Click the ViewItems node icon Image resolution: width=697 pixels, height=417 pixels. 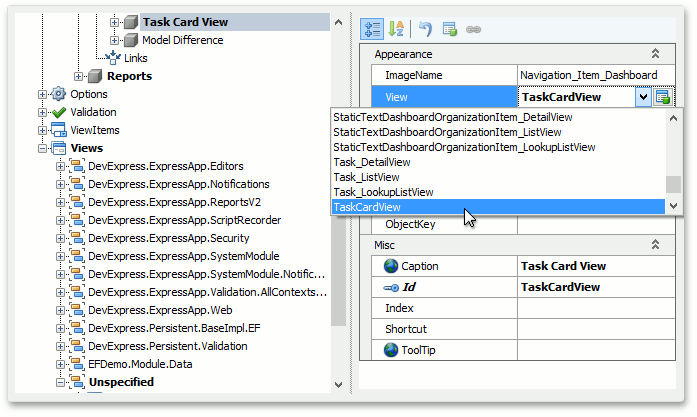59,130
